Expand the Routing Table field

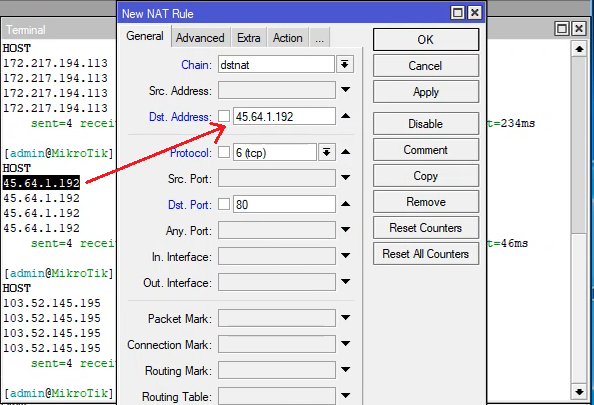(x=345, y=396)
